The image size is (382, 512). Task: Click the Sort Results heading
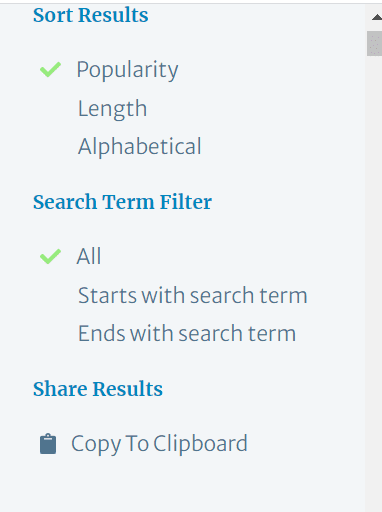click(x=91, y=15)
